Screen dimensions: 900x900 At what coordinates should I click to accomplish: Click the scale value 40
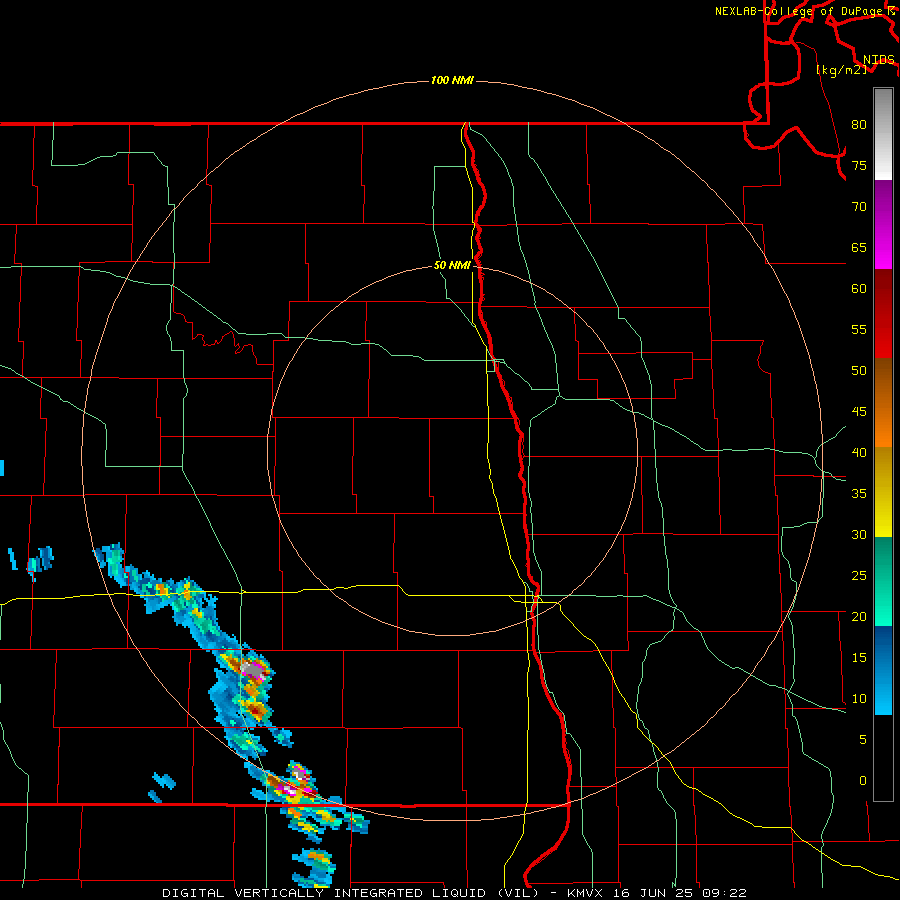tap(859, 453)
